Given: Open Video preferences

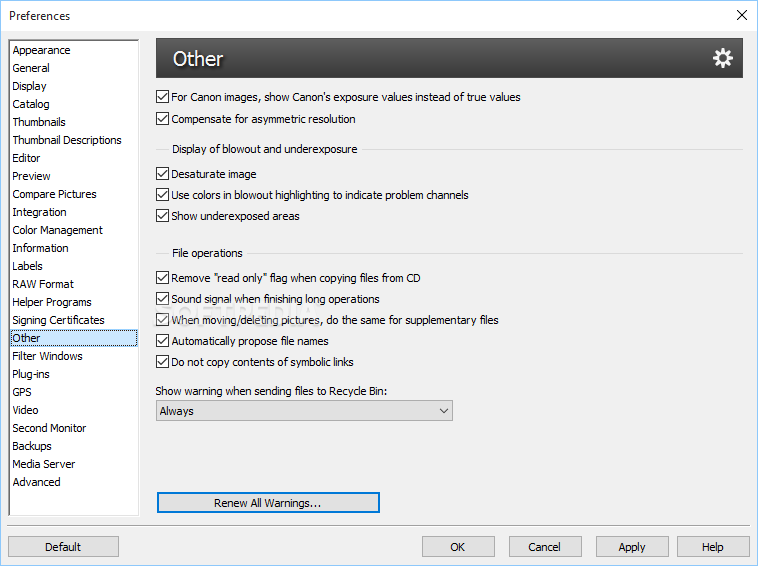Looking at the screenshot, I should (x=73, y=410).
